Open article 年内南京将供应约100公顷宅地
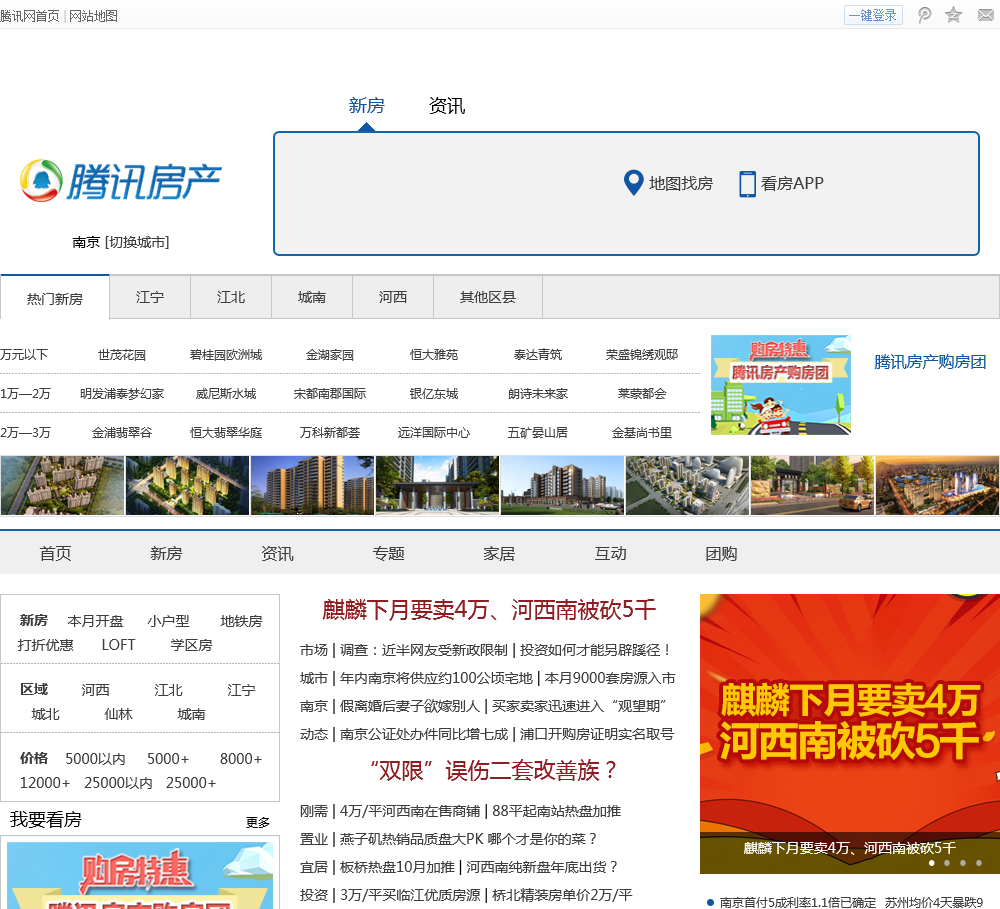The height and width of the screenshot is (909, 1000). pyautogui.click(x=436, y=678)
